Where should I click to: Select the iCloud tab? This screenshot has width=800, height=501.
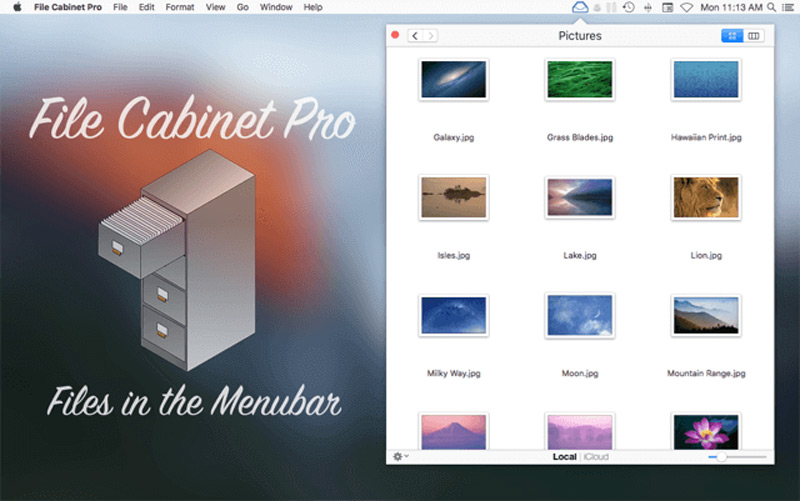(x=596, y=457)
